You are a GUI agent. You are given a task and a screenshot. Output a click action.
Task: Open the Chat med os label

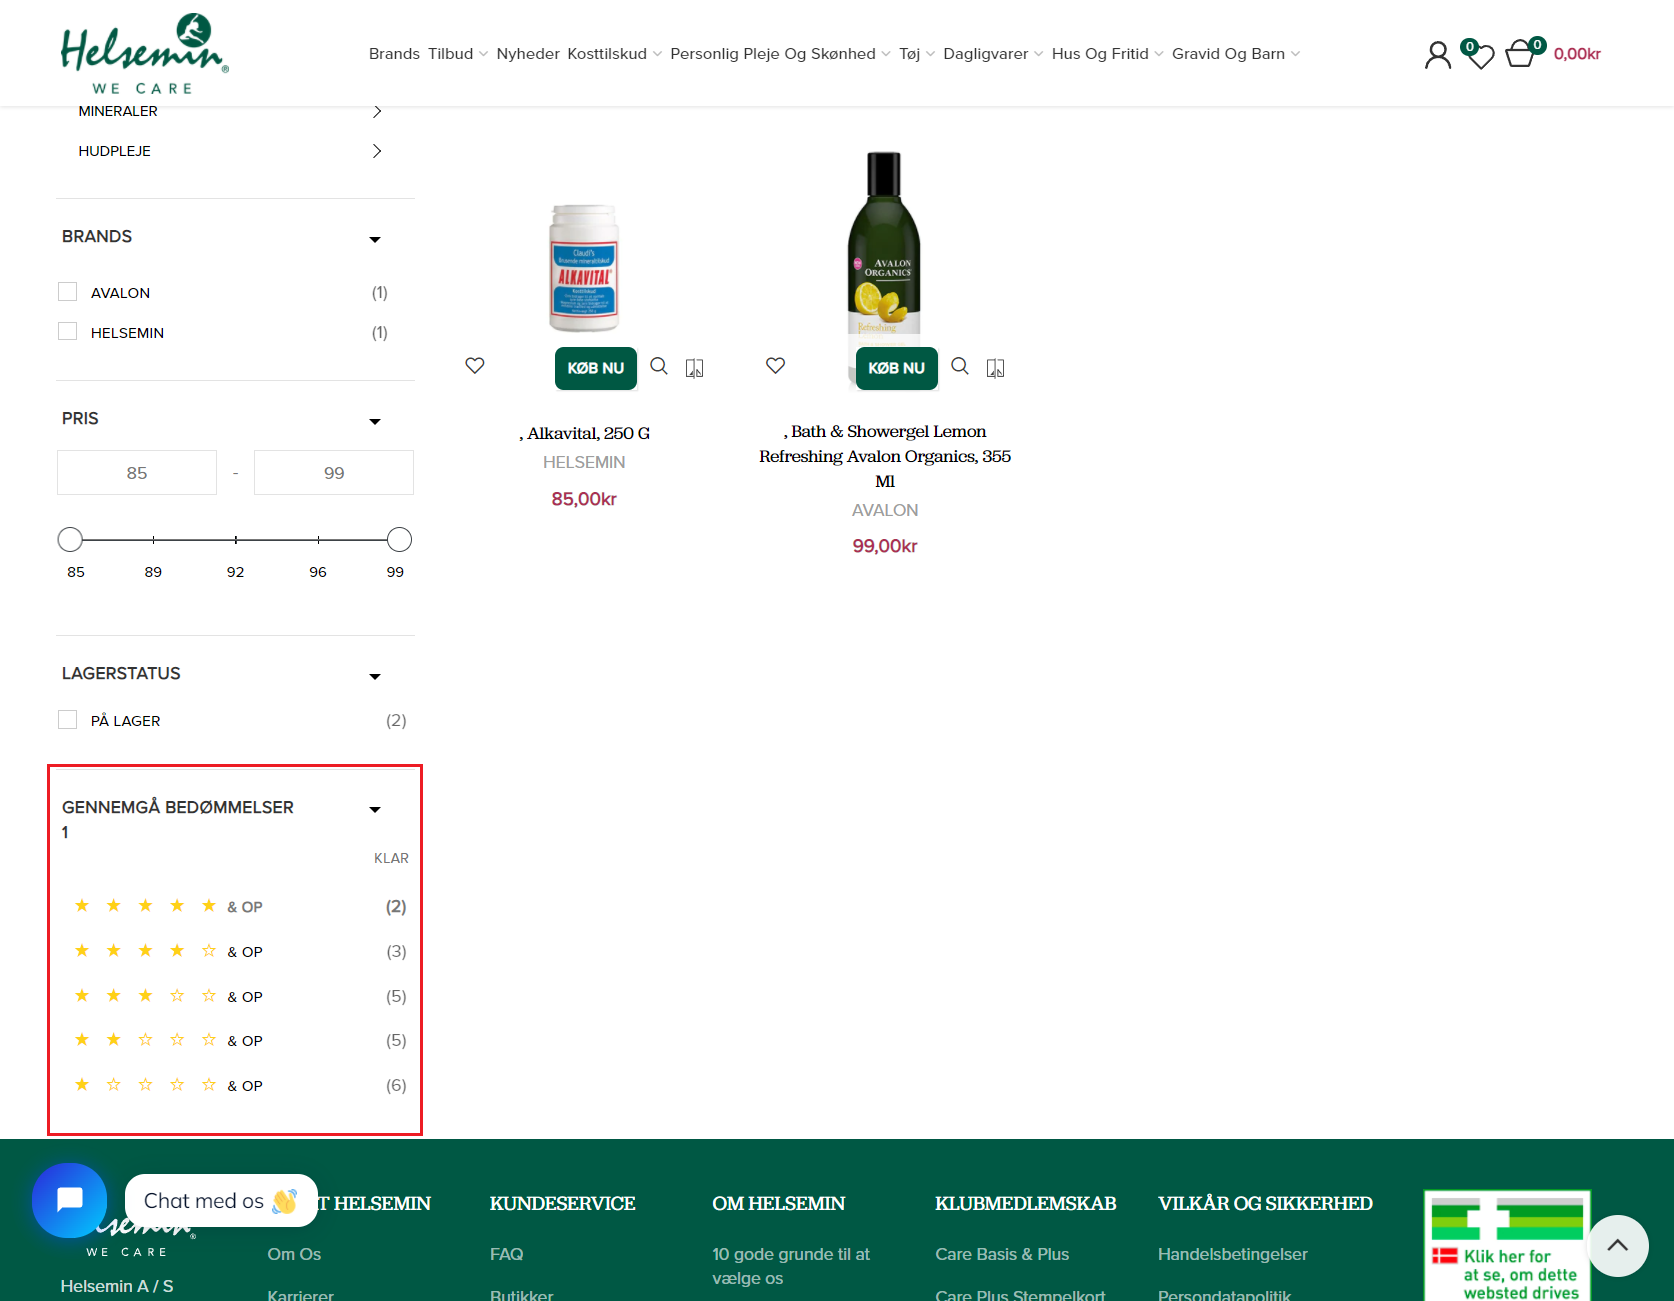click(221, 1200)
